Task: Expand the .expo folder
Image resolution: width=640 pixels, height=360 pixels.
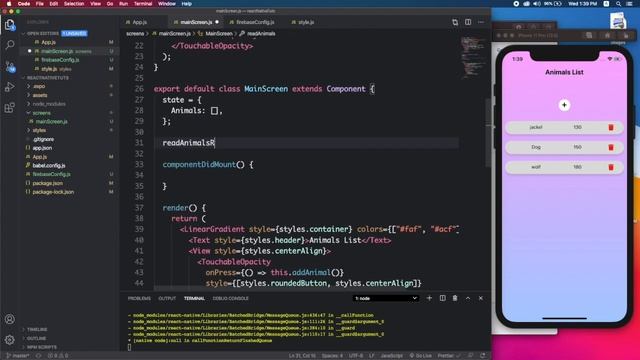Action: (39, 86)
